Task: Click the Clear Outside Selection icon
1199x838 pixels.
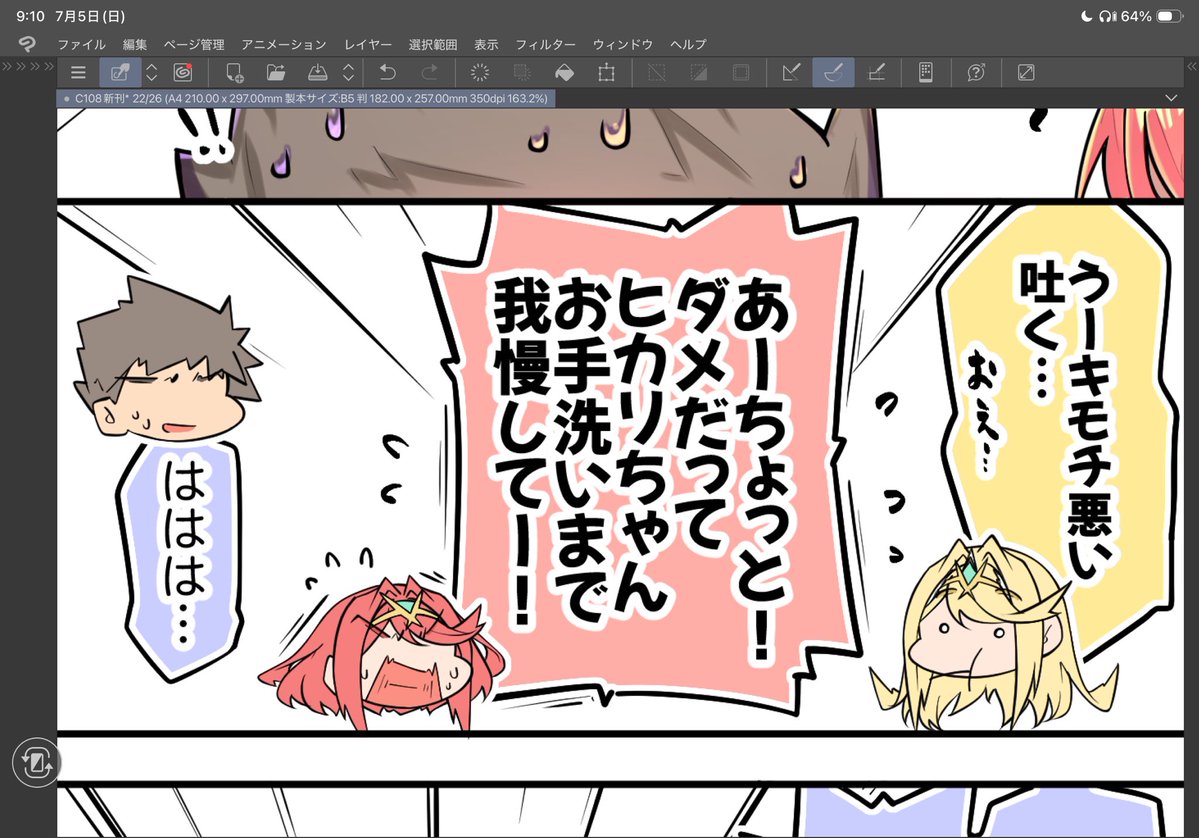Action: [x=522, y=73]
